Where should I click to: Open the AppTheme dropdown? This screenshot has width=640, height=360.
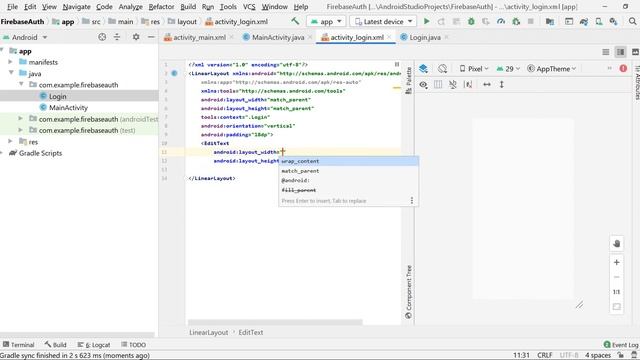551,69
